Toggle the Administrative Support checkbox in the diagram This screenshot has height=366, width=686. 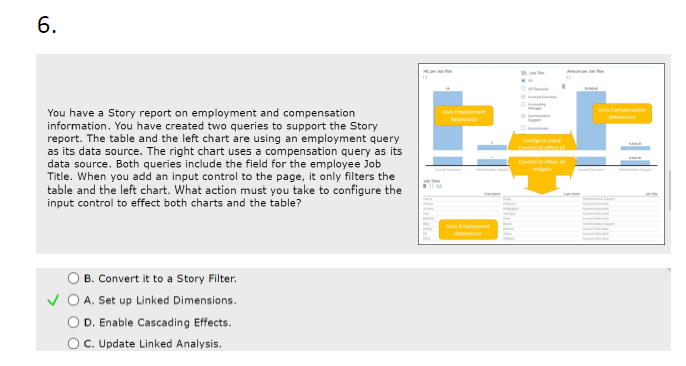point(523,116)
